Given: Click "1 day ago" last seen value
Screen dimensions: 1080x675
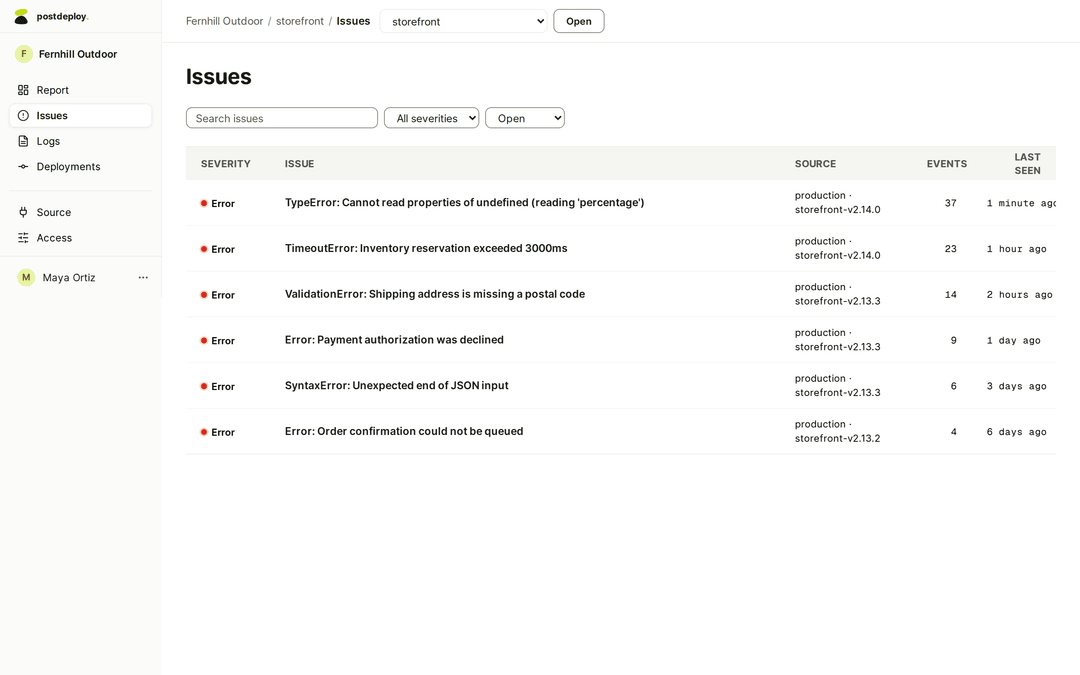Looking at the screenshot, I should click(x=1013, y=341).
